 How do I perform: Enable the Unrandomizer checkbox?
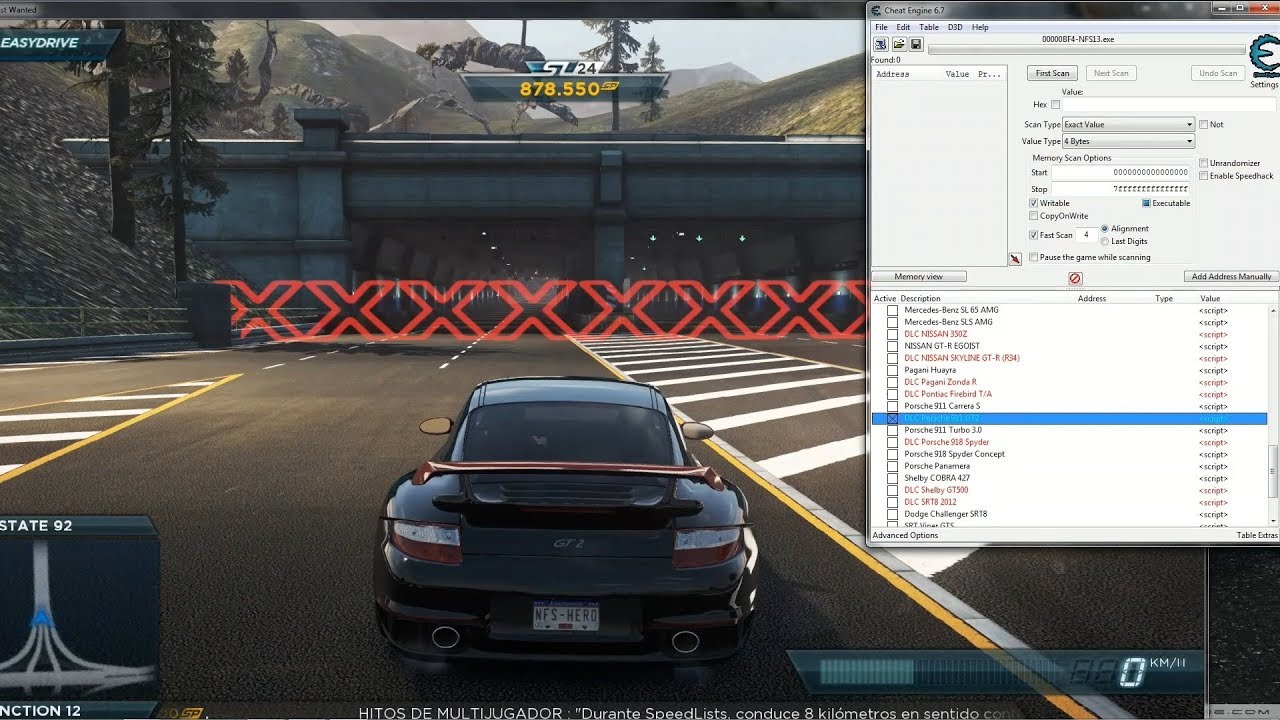point(1203,163)
